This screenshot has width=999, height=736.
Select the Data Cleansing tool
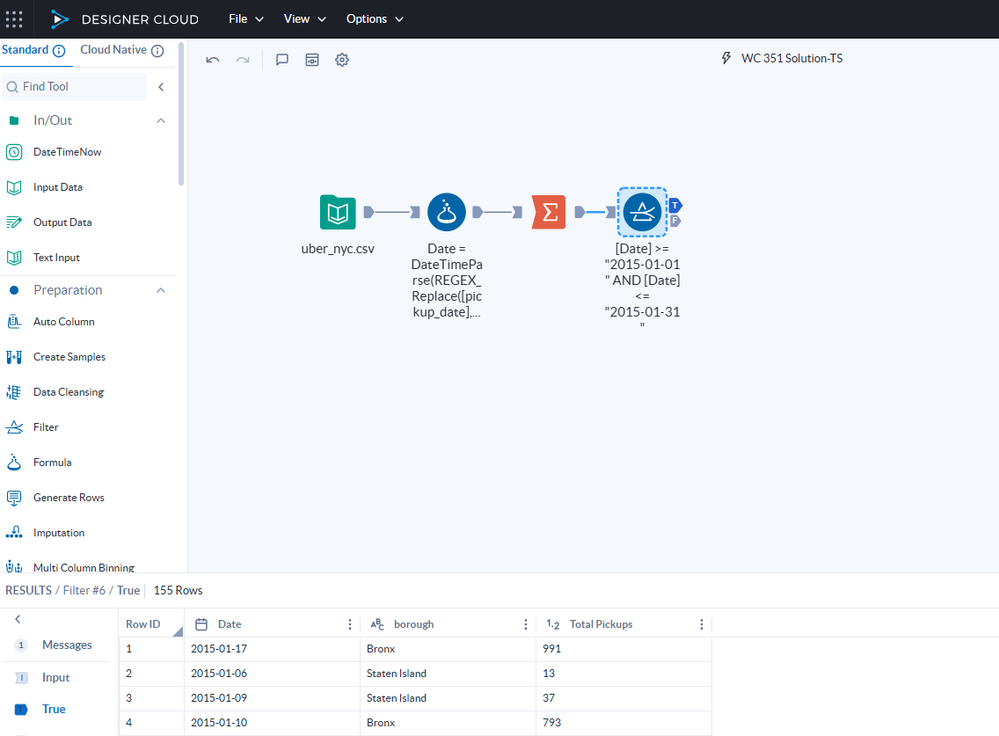coord(68,392)
